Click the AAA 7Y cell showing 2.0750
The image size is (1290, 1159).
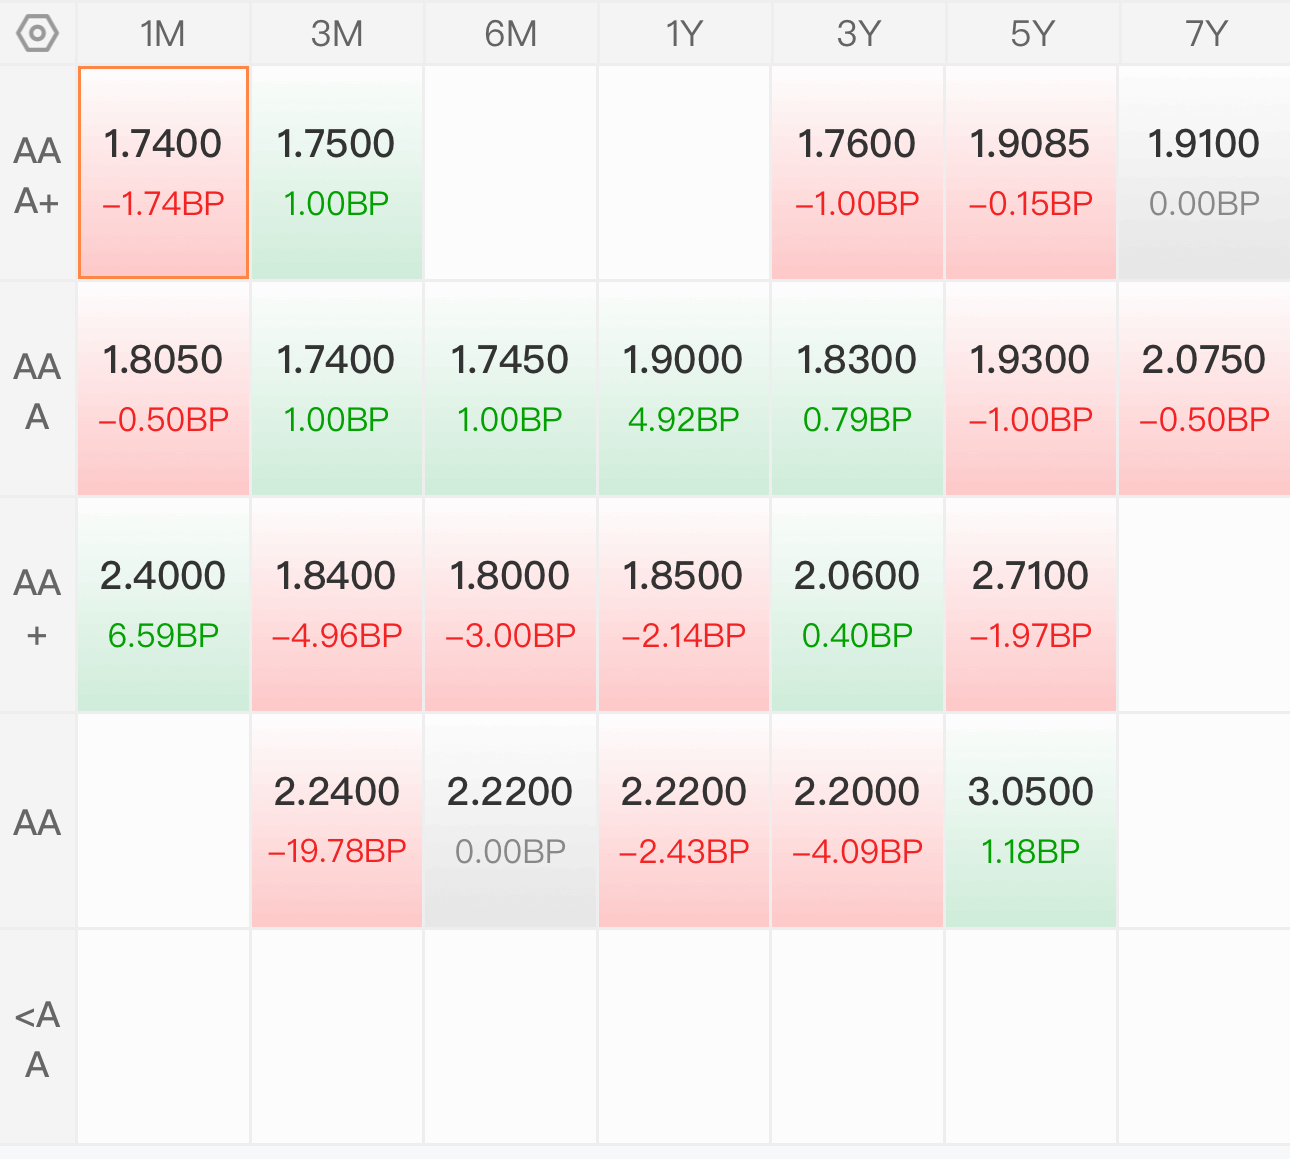click(x=1205, y=389)
